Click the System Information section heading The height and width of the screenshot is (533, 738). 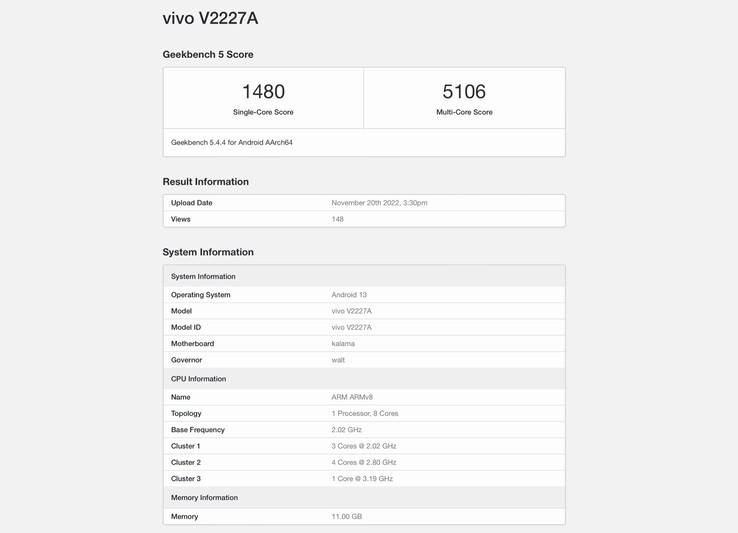click(208, 252)
